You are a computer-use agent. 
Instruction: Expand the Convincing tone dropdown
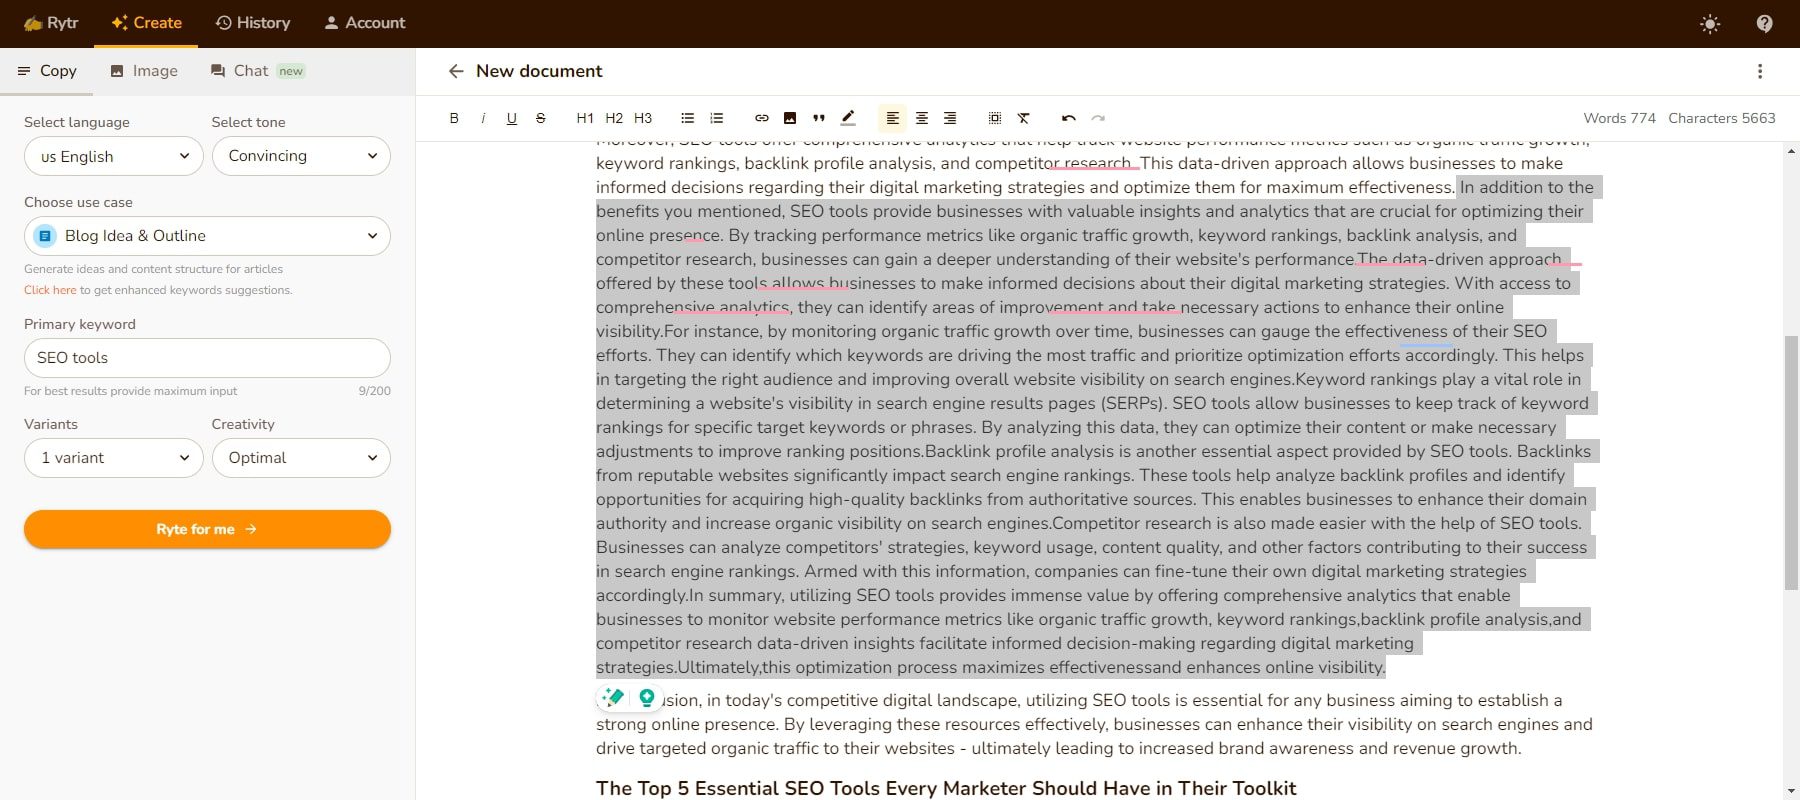tap(301, 156)
